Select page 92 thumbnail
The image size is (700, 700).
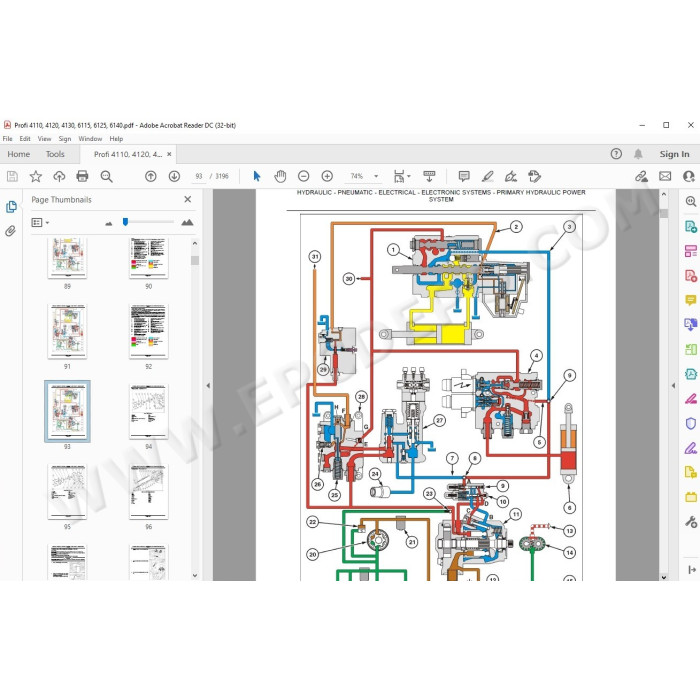coord(149,331)
